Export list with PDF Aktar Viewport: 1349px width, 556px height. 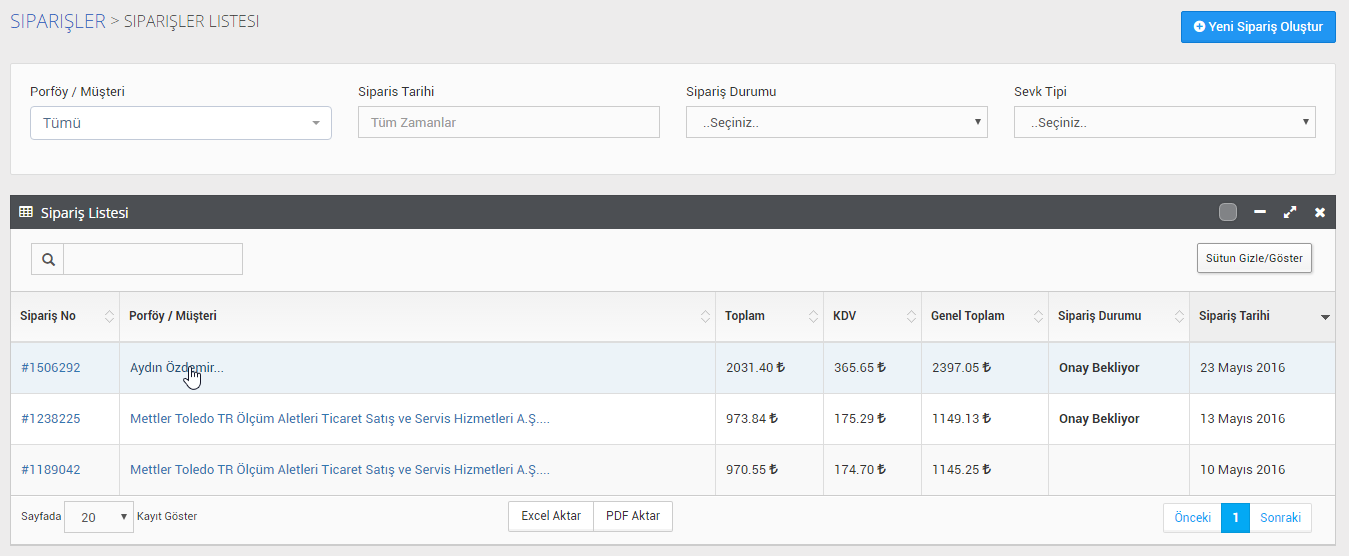click(633, 516)
